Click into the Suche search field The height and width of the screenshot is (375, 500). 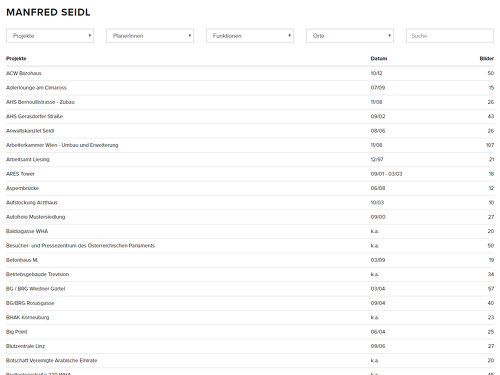tap(450, 36)
